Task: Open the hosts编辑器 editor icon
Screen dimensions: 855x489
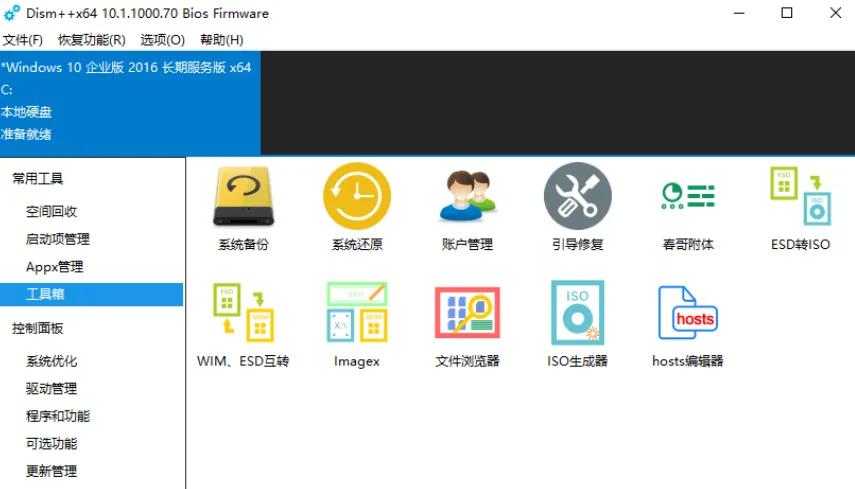Action: coord(688,313)
